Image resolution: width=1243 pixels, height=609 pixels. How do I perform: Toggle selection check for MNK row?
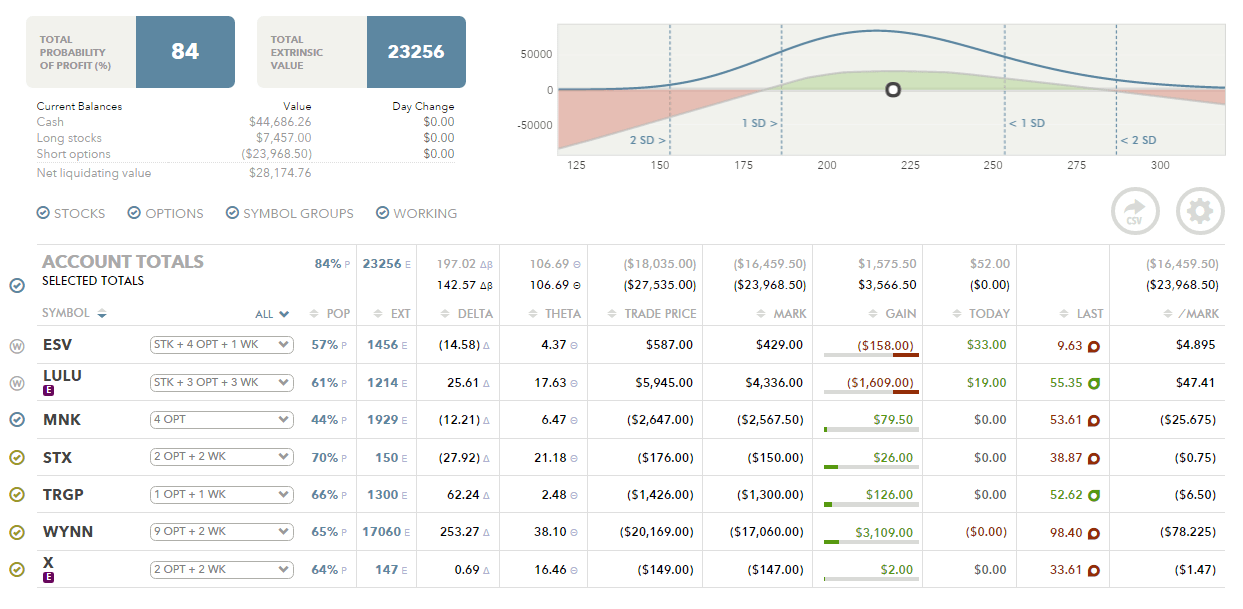pyautogui.click(x=17, y=421)
